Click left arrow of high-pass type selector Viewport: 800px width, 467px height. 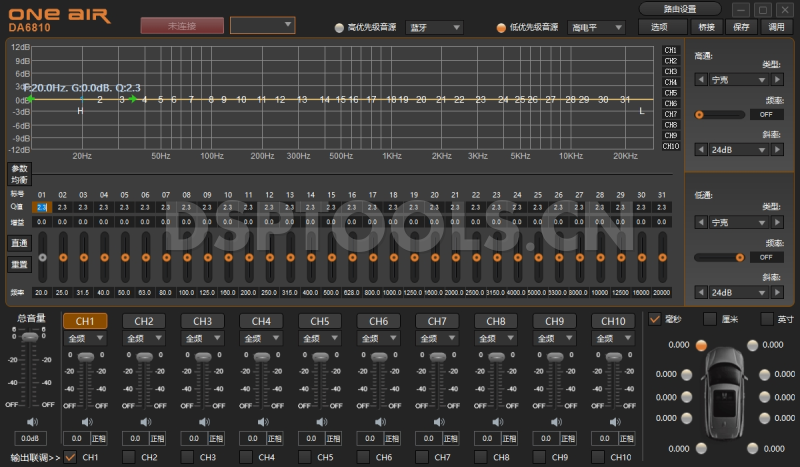click(x=700, y=79)
